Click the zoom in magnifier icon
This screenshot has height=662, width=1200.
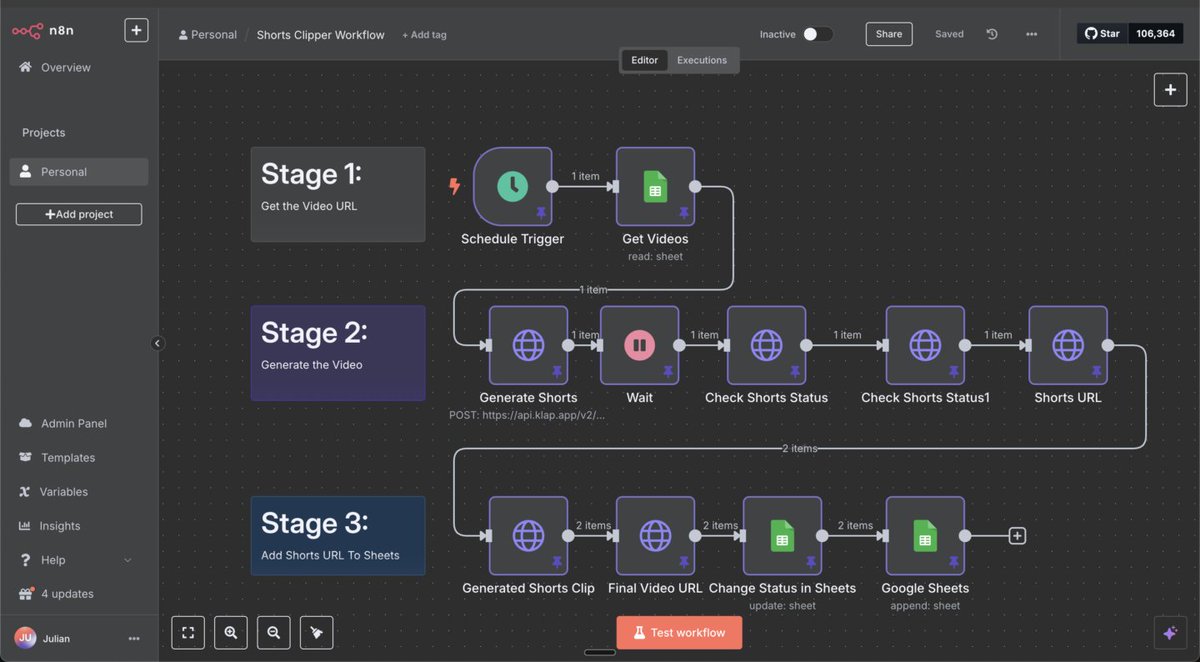230,632
